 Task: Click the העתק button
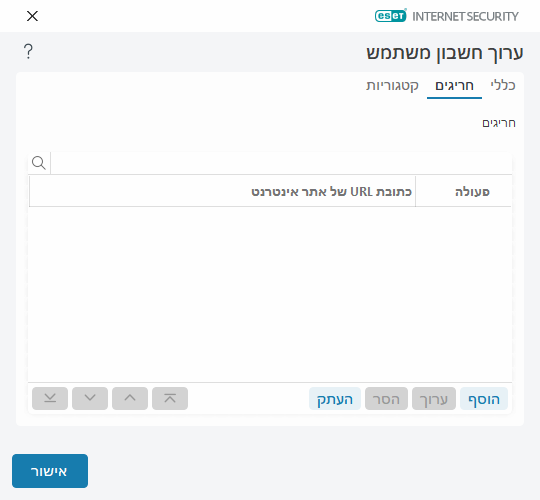coord(335,398)
